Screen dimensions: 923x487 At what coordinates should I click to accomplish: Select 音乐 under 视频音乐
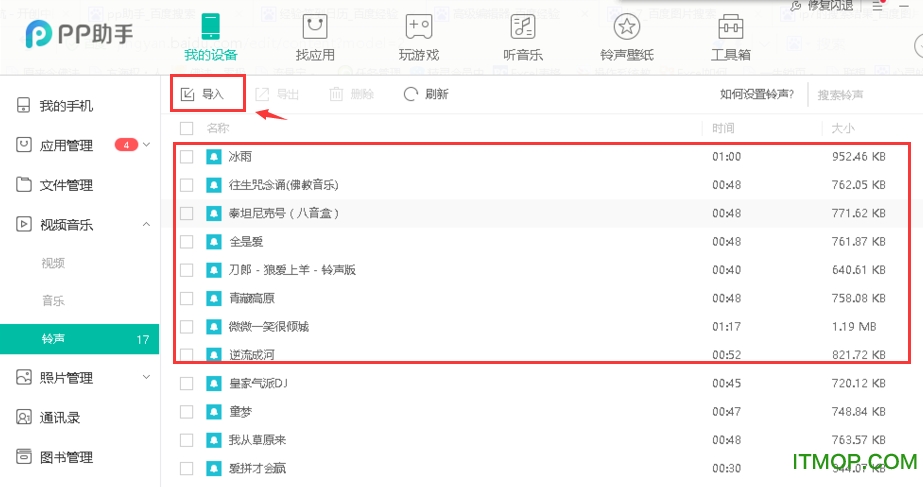click(x=53, y=300)
